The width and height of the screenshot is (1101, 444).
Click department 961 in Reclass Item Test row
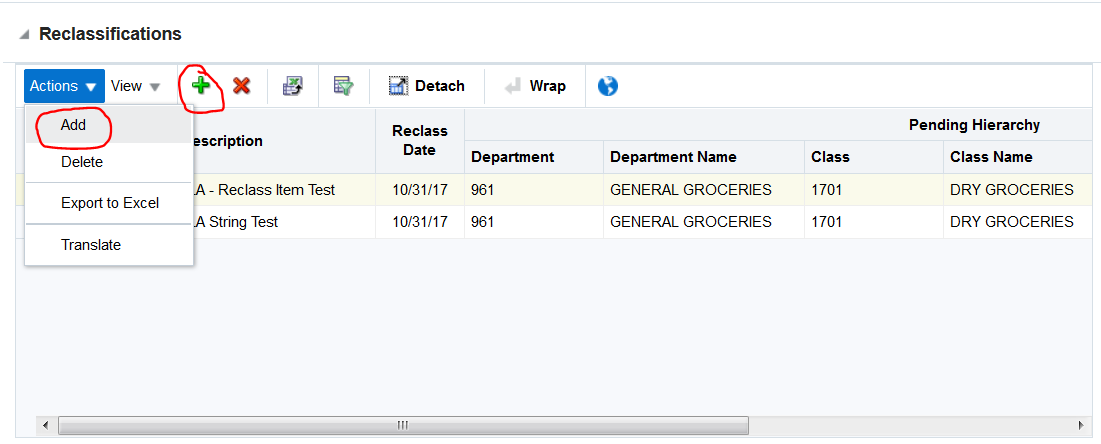click(534, 190)
